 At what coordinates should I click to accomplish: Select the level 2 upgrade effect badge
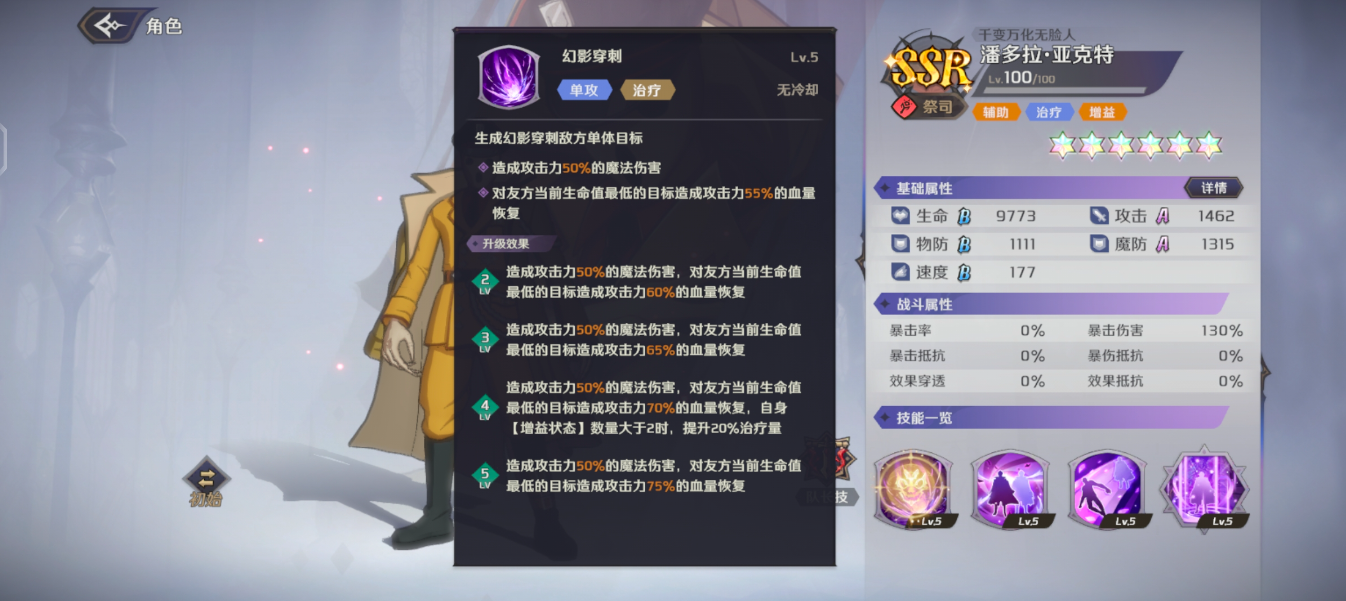click(x=485, y=282)
